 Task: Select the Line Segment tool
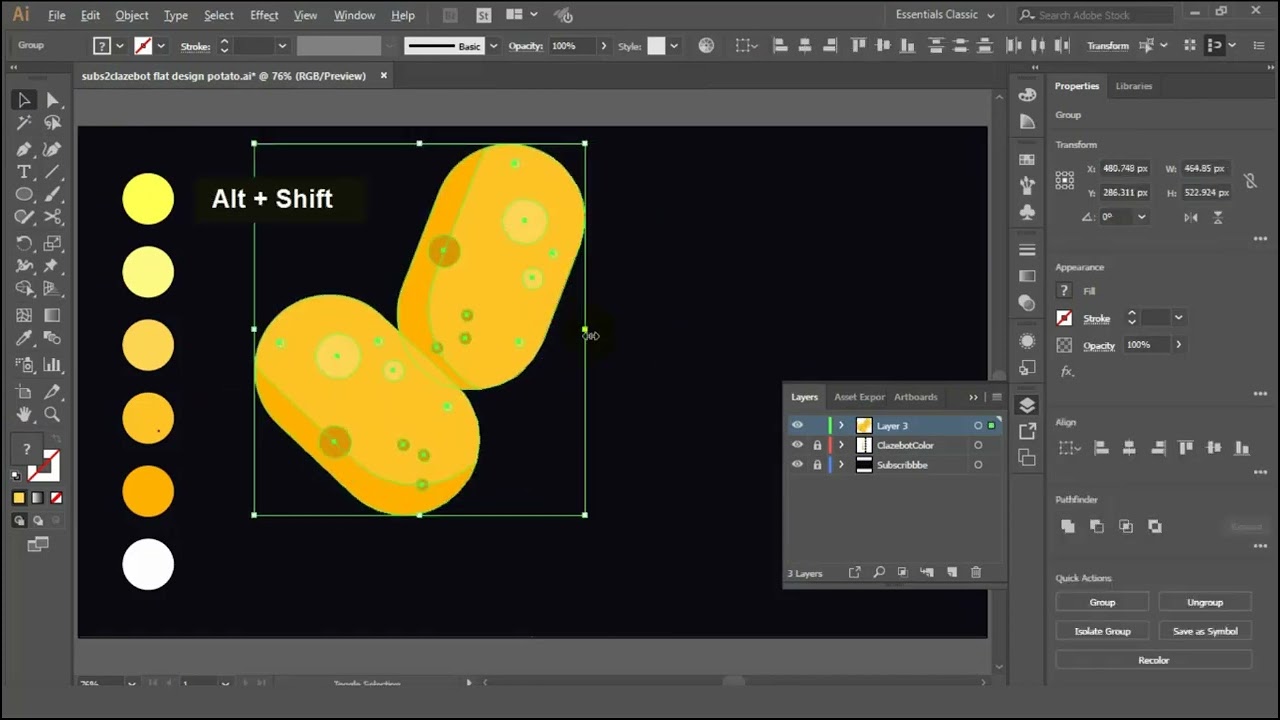52,172
